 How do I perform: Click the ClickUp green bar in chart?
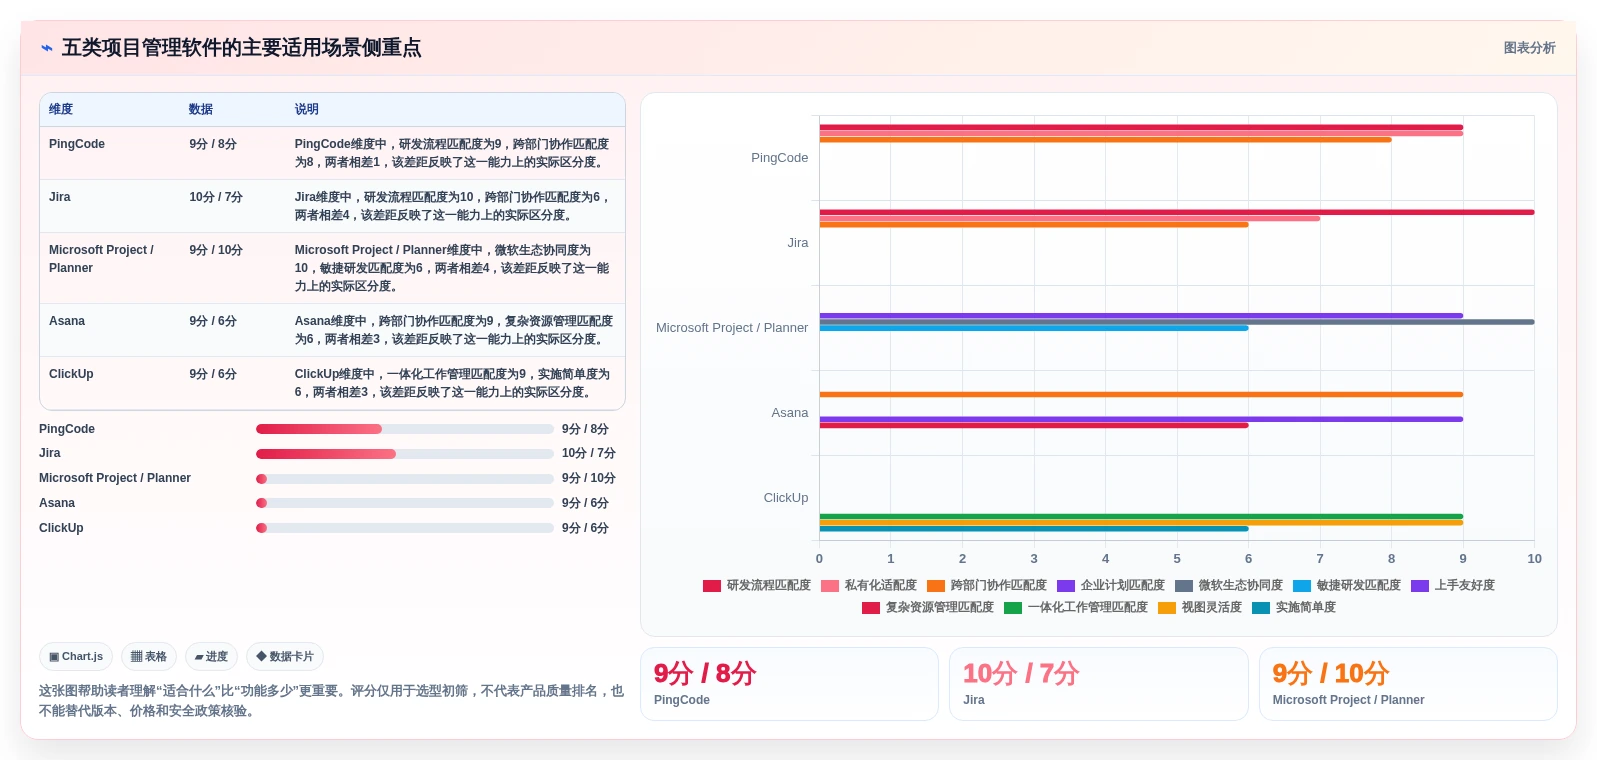coord(1141,516)
